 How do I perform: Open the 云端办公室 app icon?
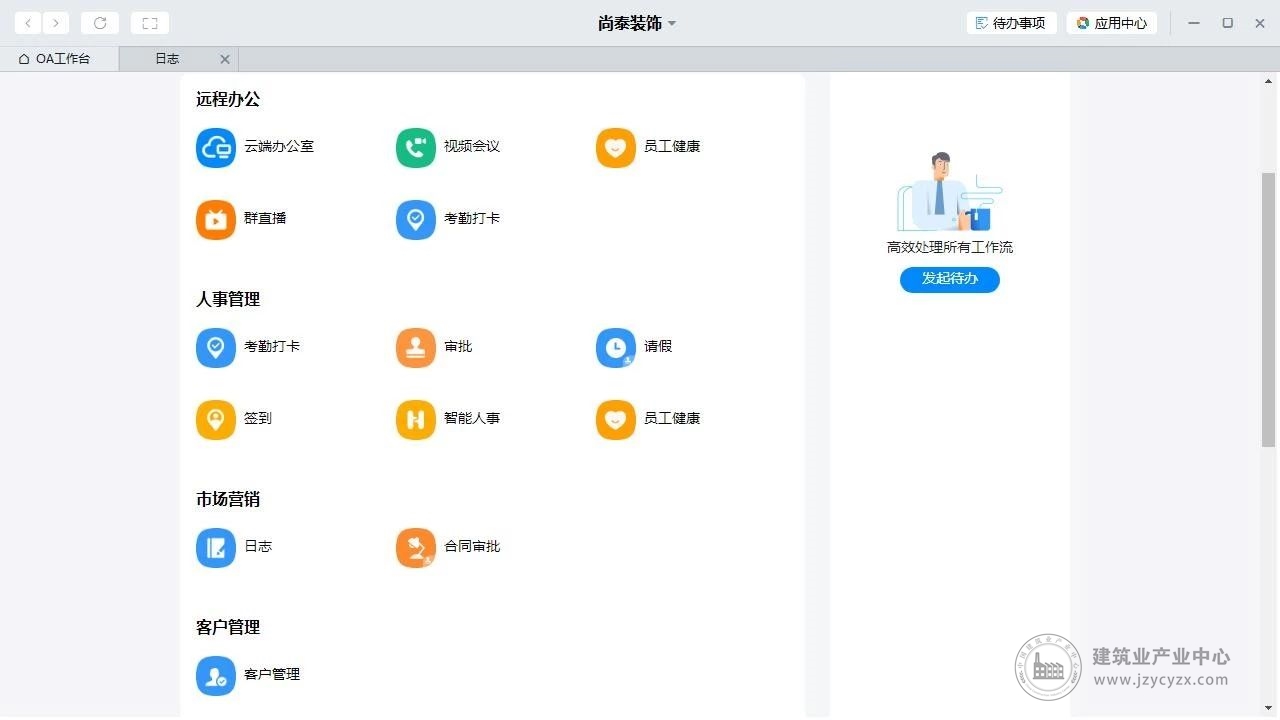[216, 148]
